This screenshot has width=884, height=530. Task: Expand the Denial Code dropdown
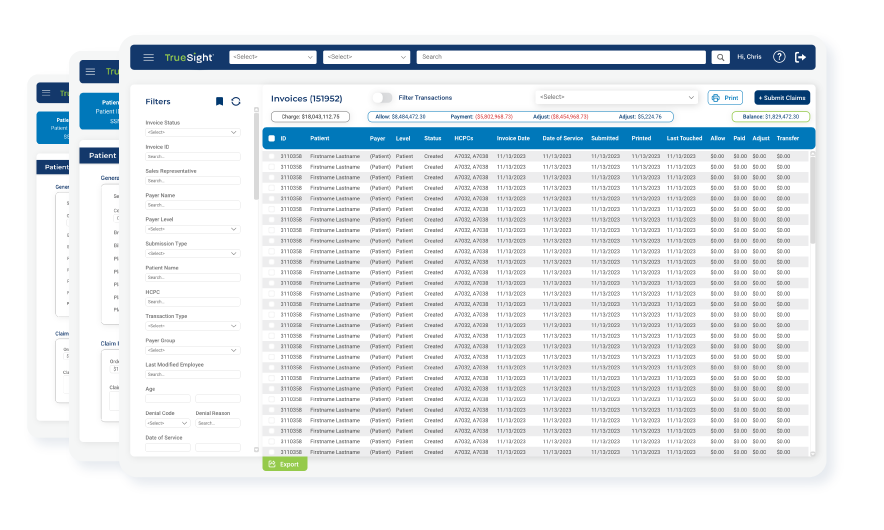(x=167, y=423)
